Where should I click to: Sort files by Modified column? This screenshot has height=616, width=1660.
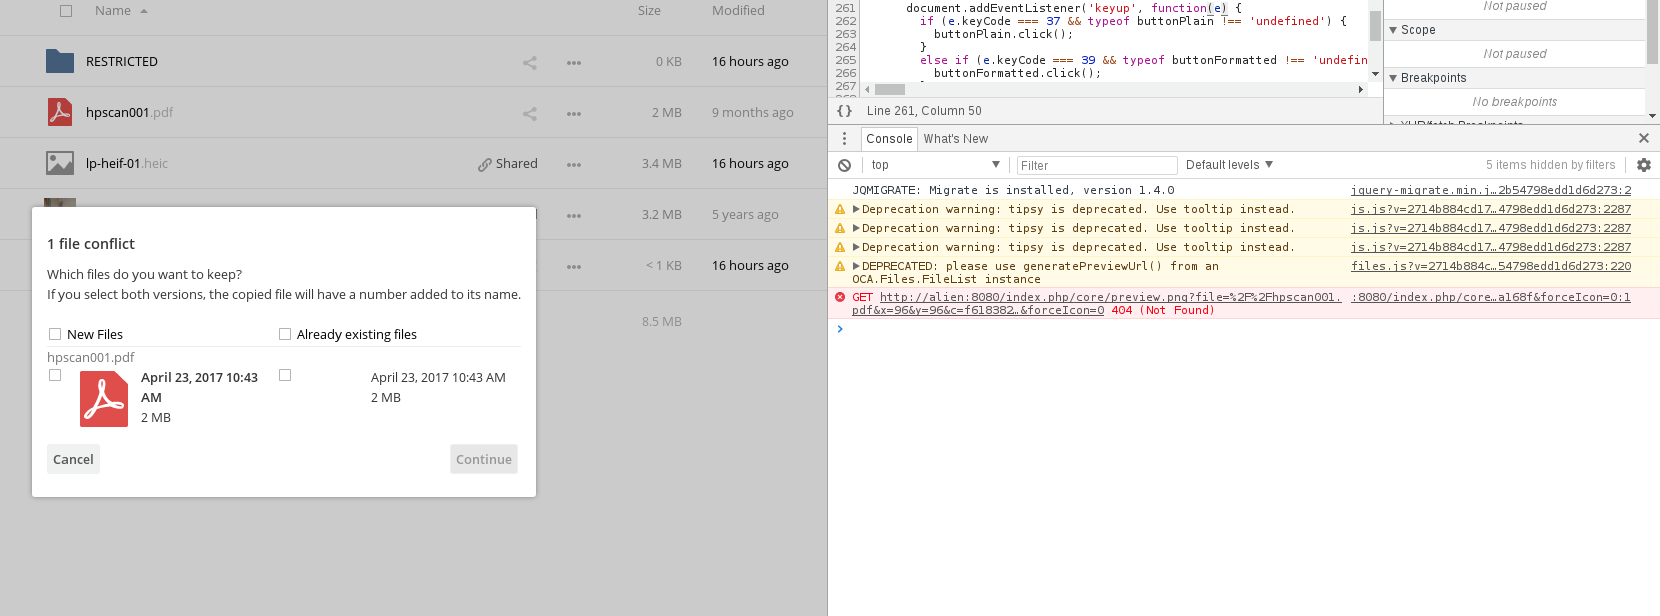coord(738,11)
